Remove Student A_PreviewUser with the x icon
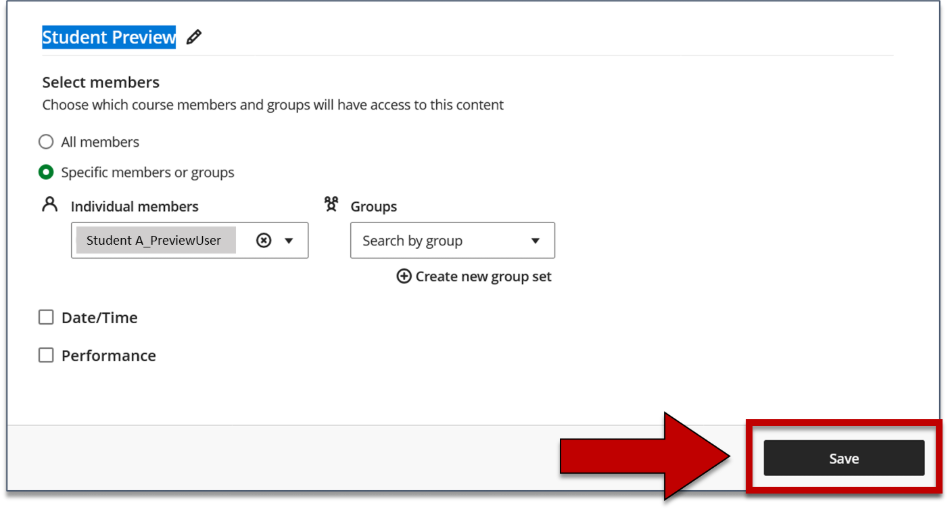This screenshot has height=510, width=948. tap(264, 240)
